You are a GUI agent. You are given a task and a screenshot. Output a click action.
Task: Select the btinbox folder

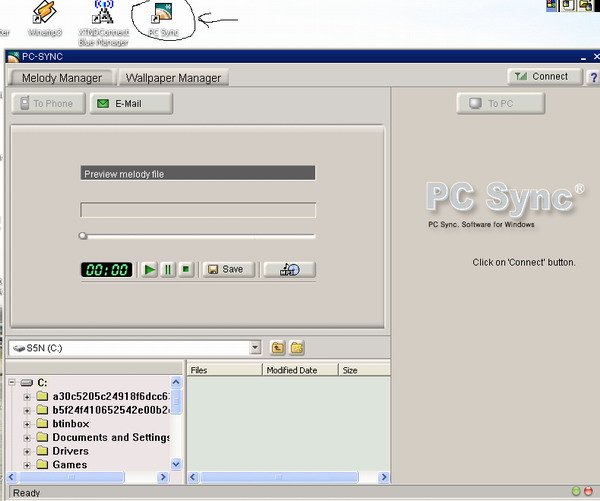click(71, 424)
